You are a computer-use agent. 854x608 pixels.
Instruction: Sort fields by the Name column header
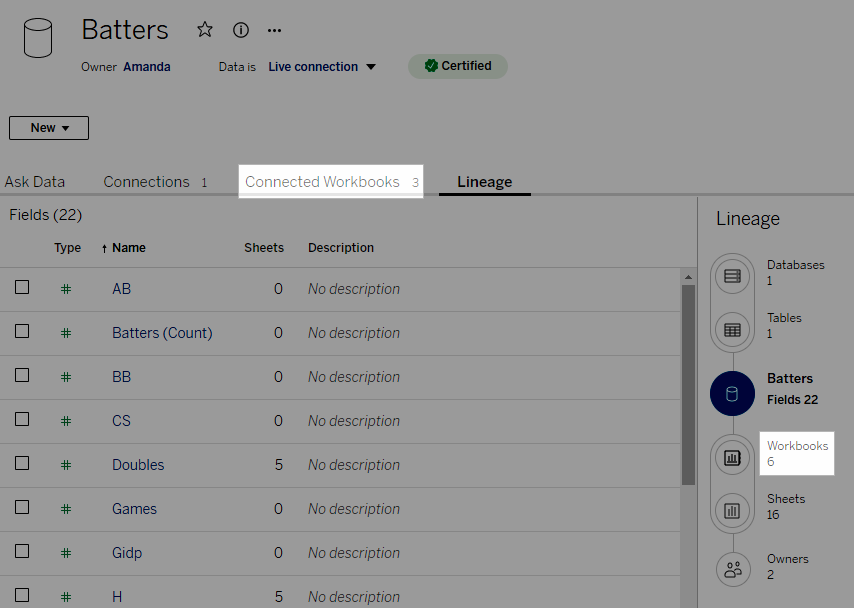tap(128, 248)
